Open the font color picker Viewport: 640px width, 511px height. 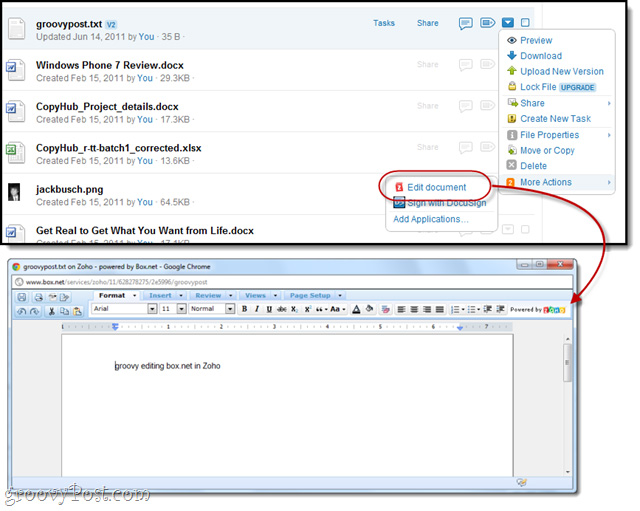356,309
